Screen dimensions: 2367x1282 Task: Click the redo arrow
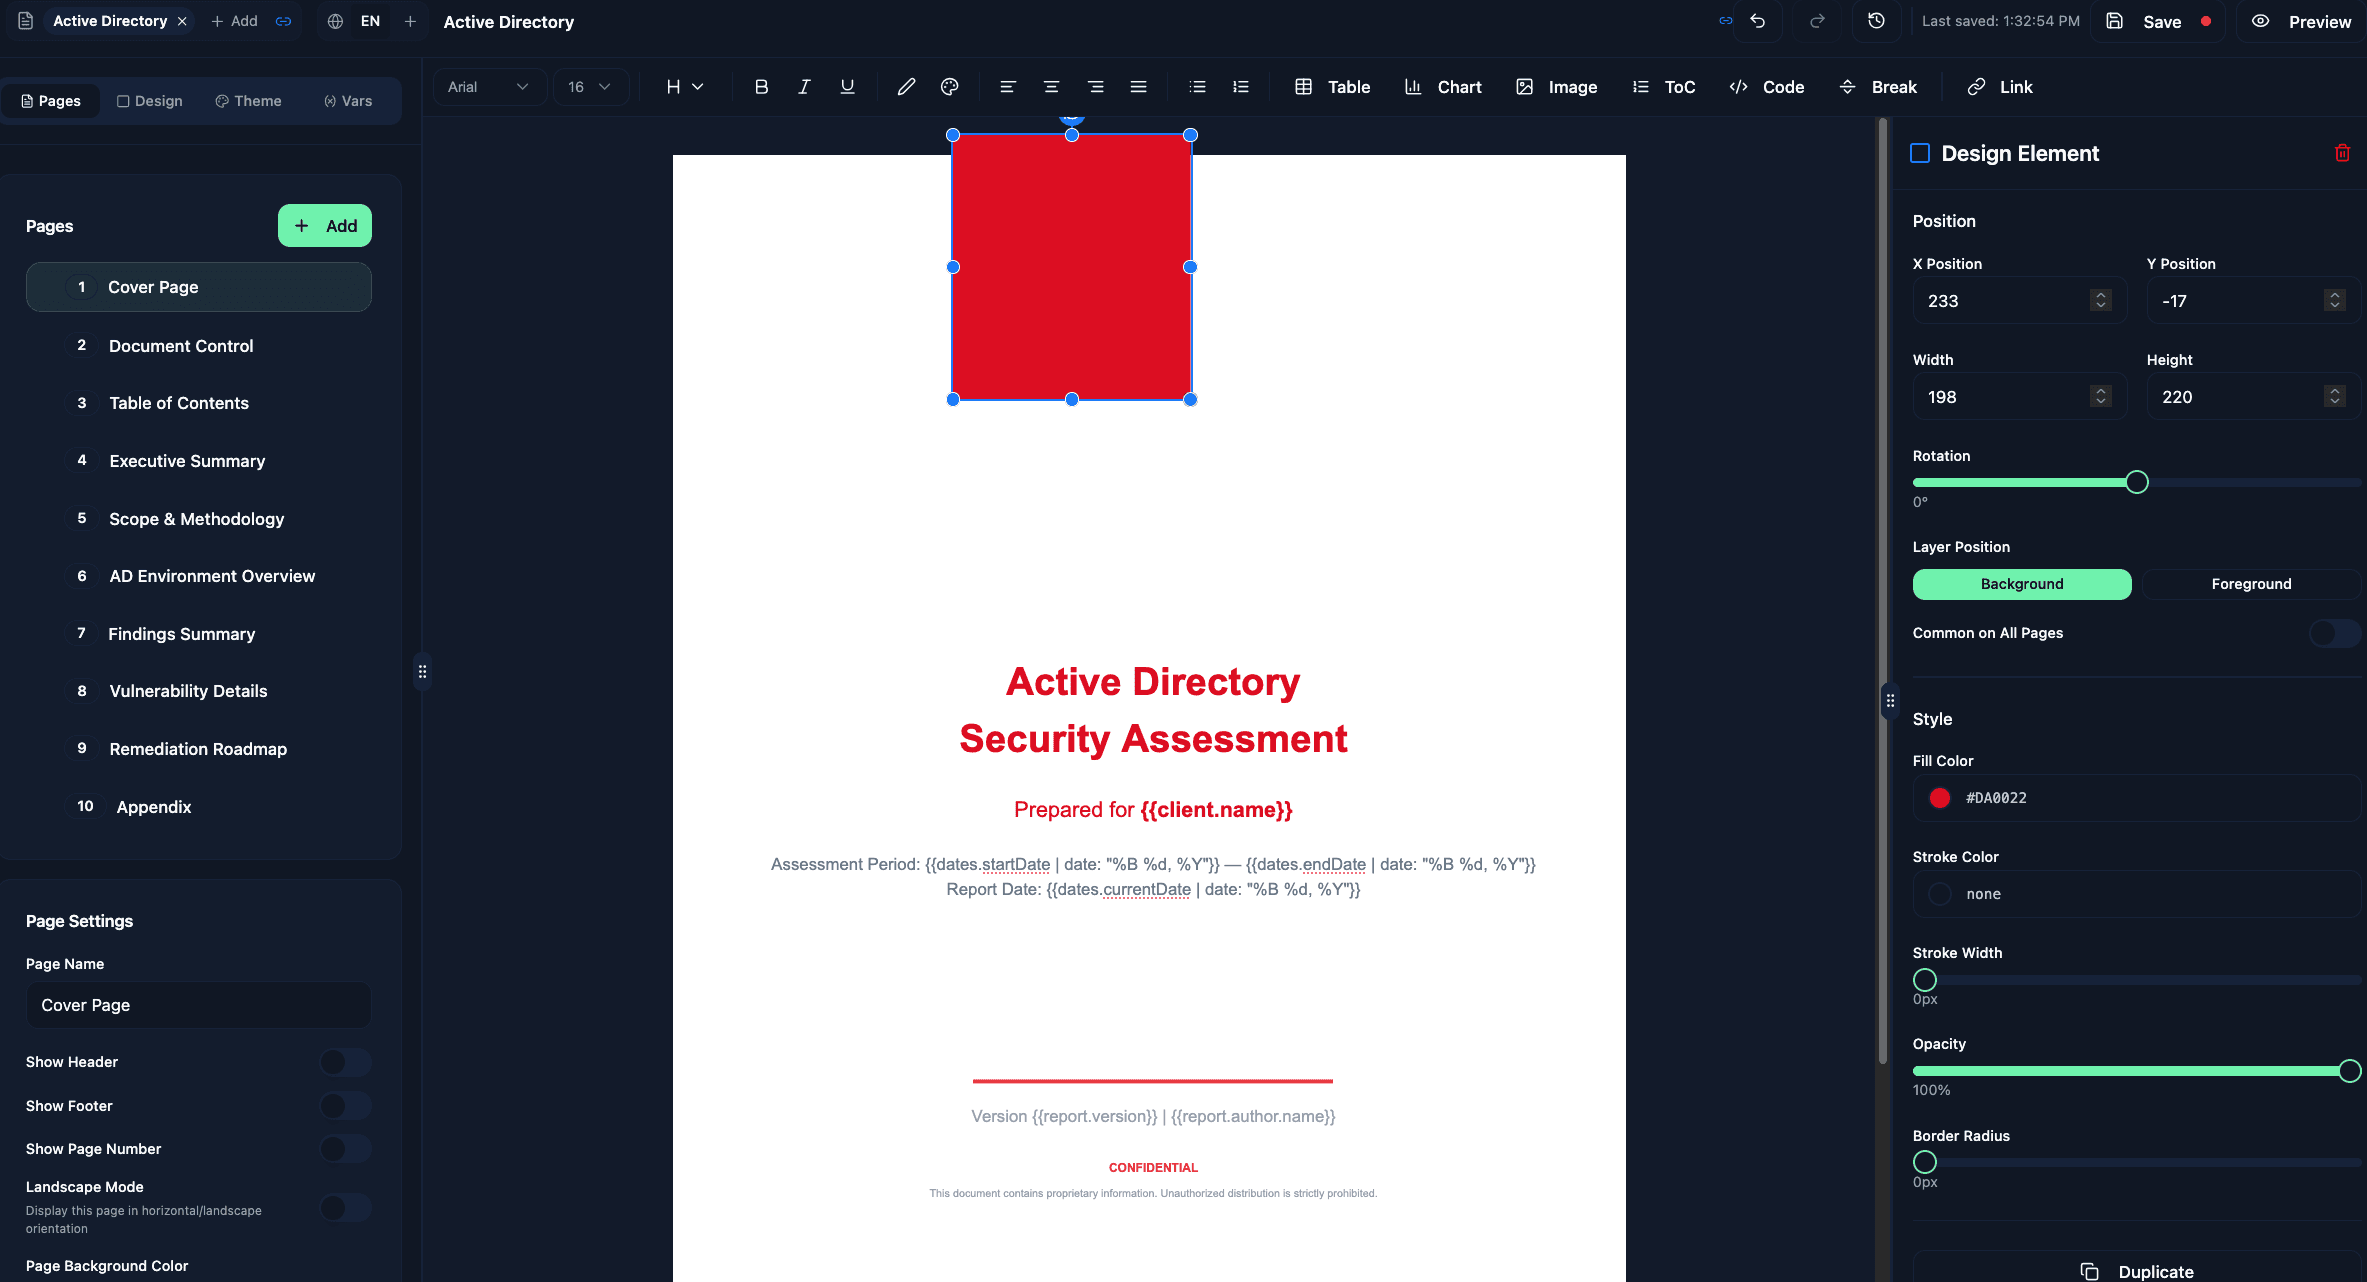1817,21
